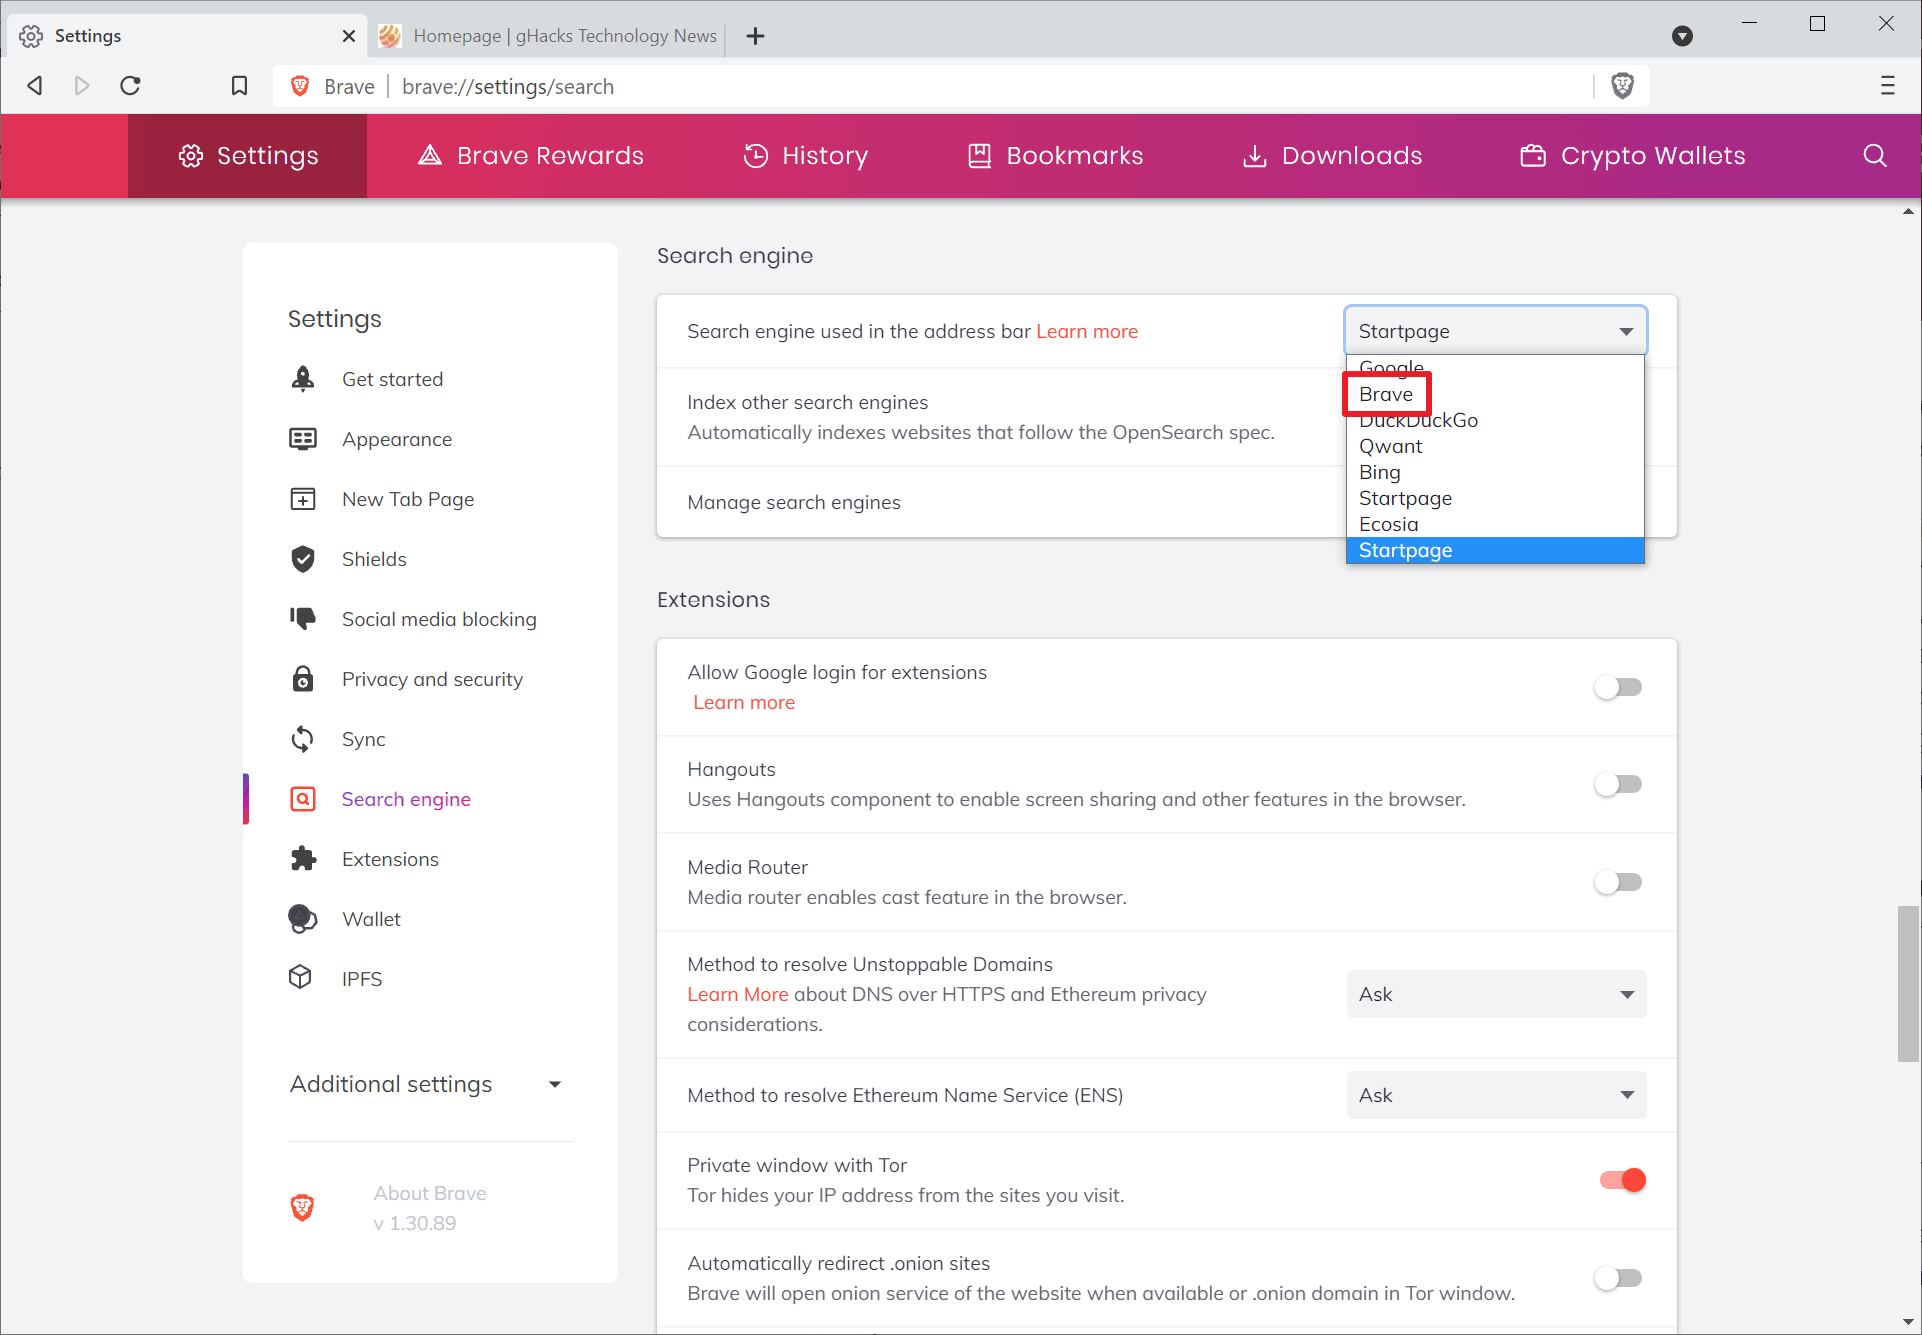Open the search engine dropdown menu

(x=1494, y=330)
